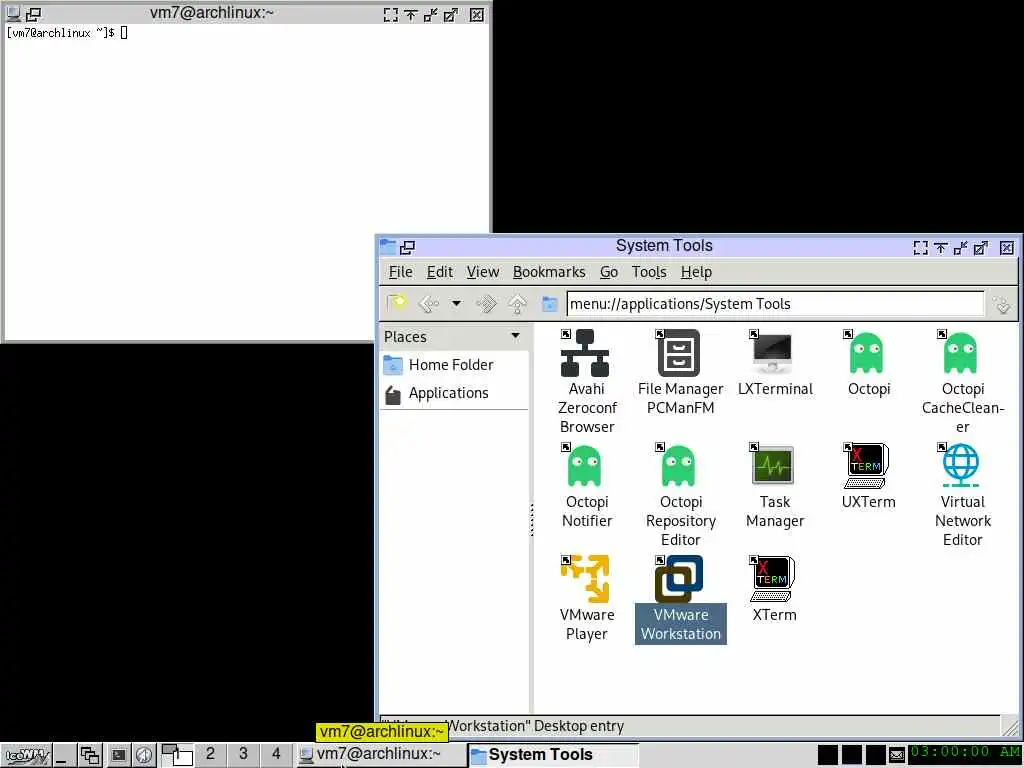
Task: Select the Virtual Network Editor icon
Action: pos(961,466)
